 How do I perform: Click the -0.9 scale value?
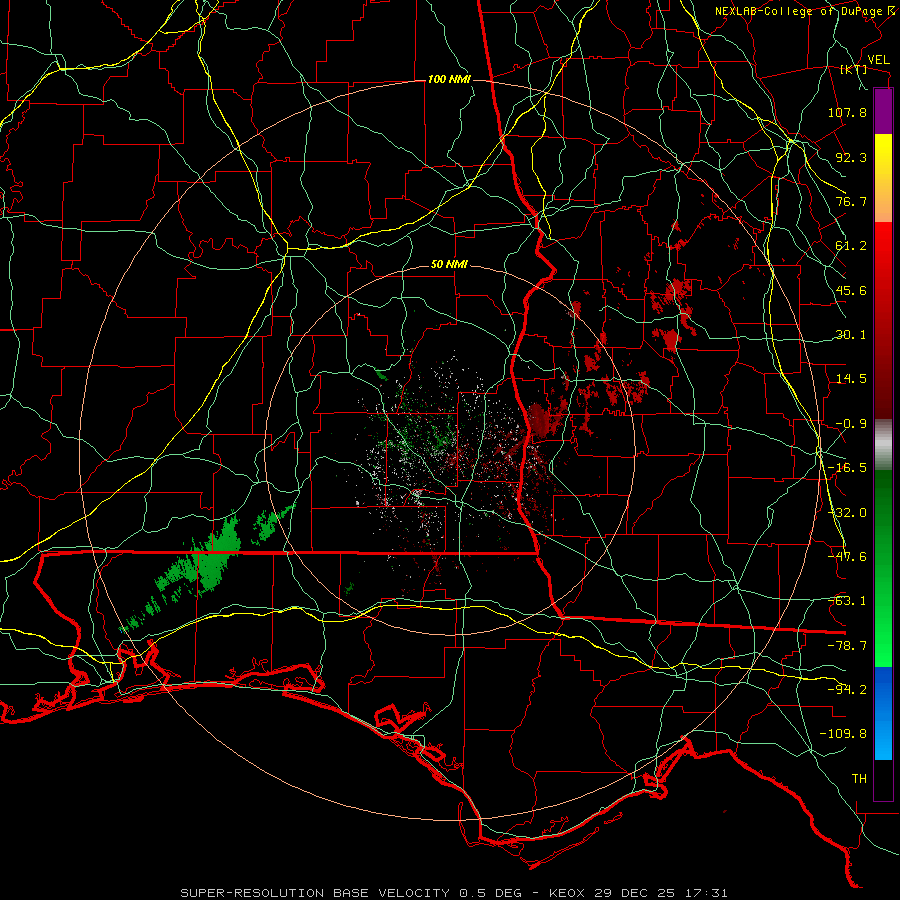[851, 424]
